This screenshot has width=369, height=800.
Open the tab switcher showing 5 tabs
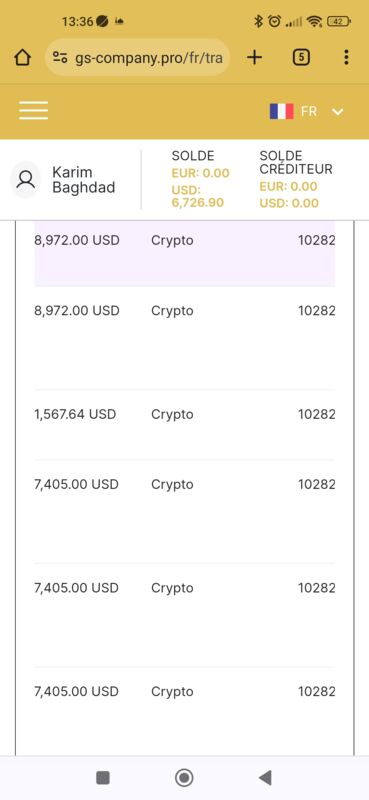(x=301, y=58)
